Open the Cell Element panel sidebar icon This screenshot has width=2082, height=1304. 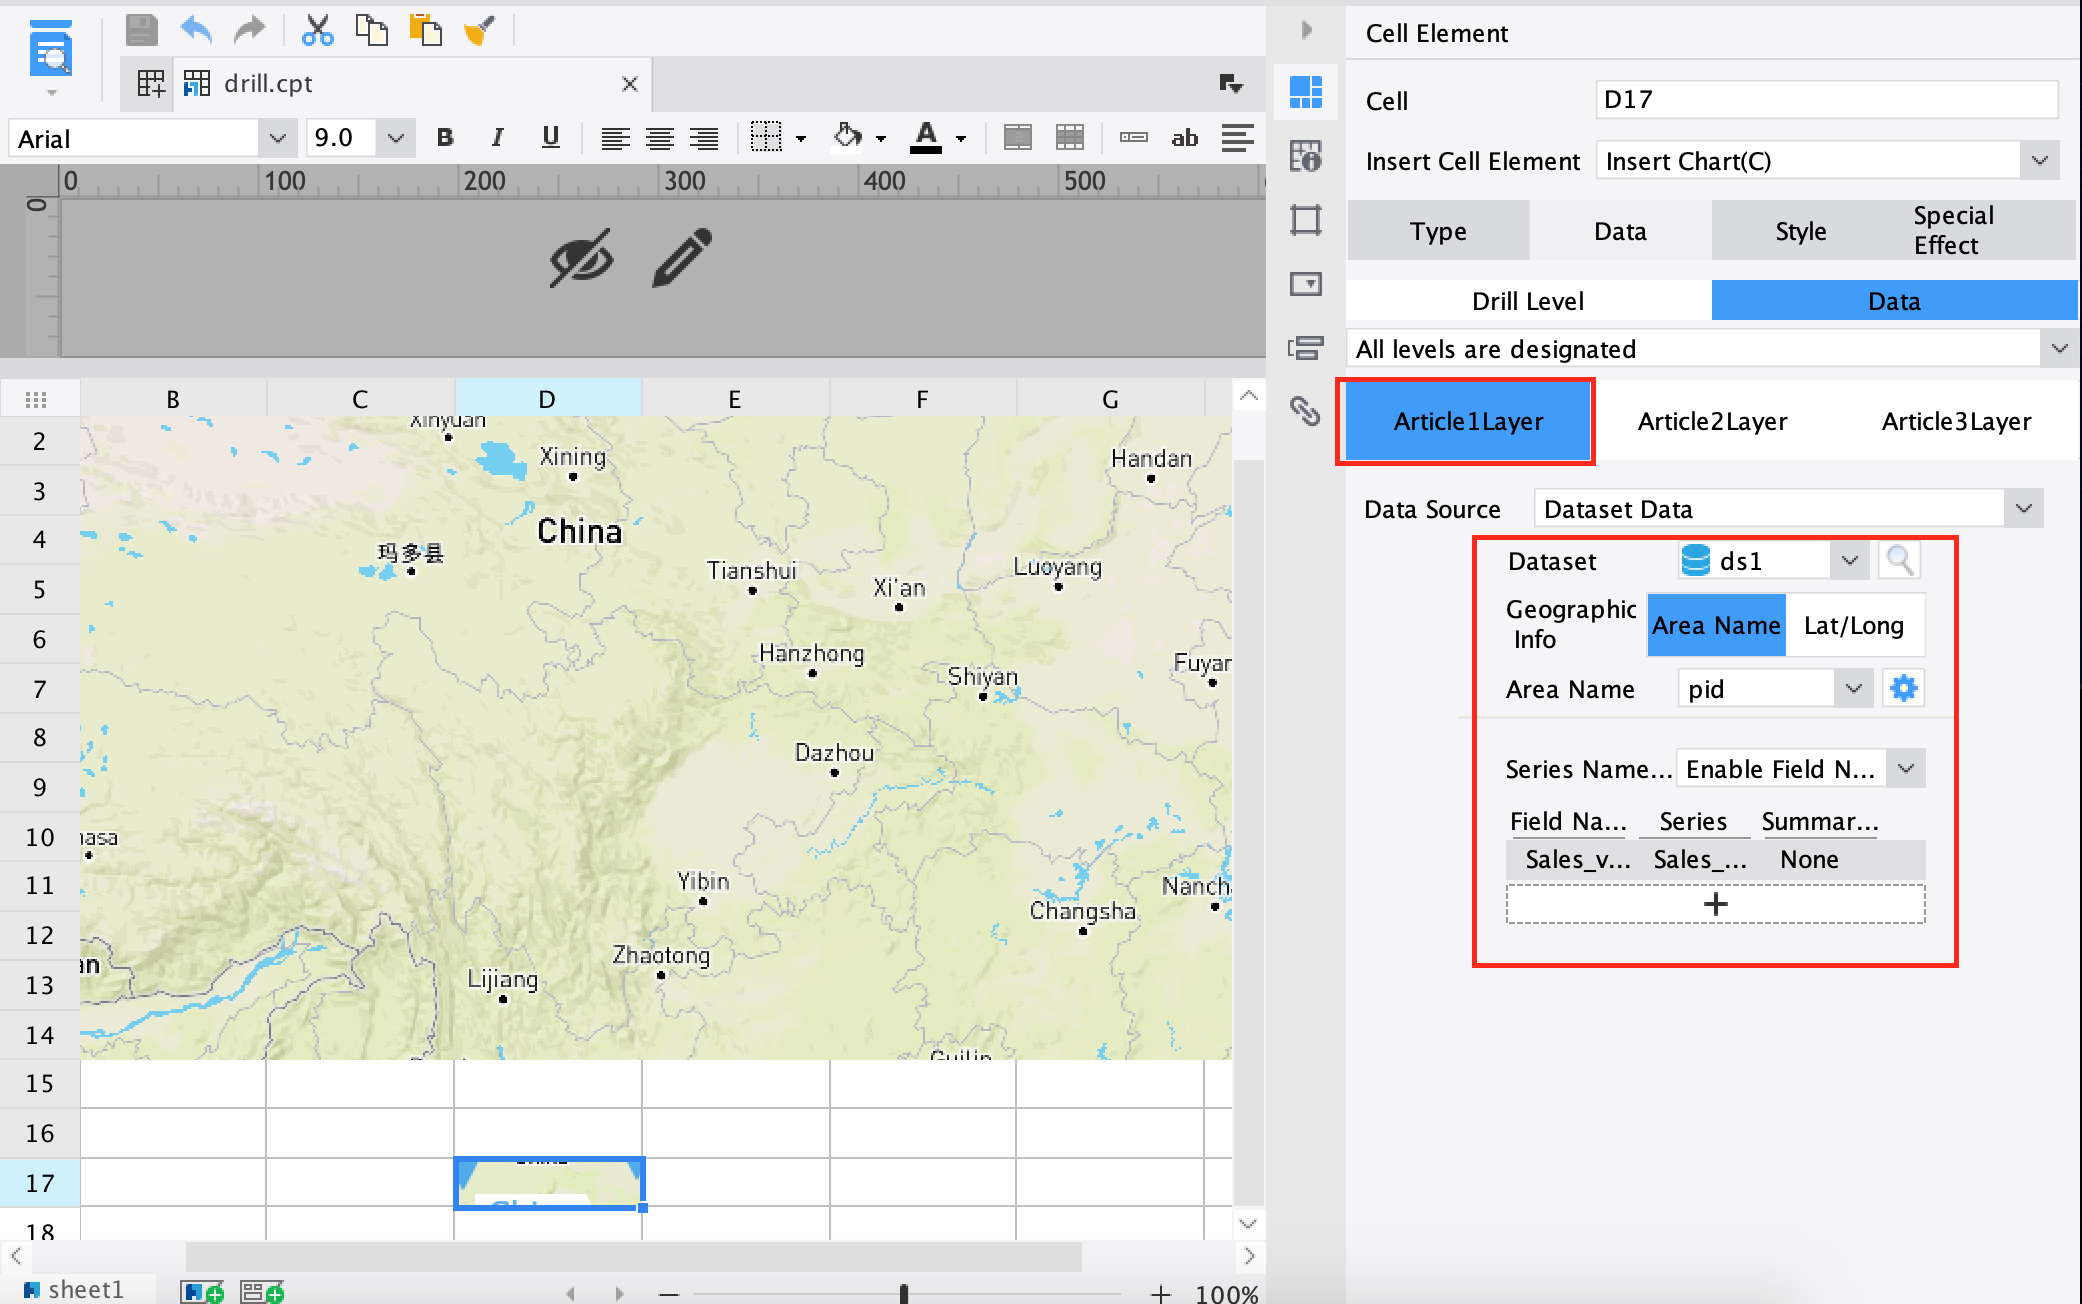(1306, 92)
